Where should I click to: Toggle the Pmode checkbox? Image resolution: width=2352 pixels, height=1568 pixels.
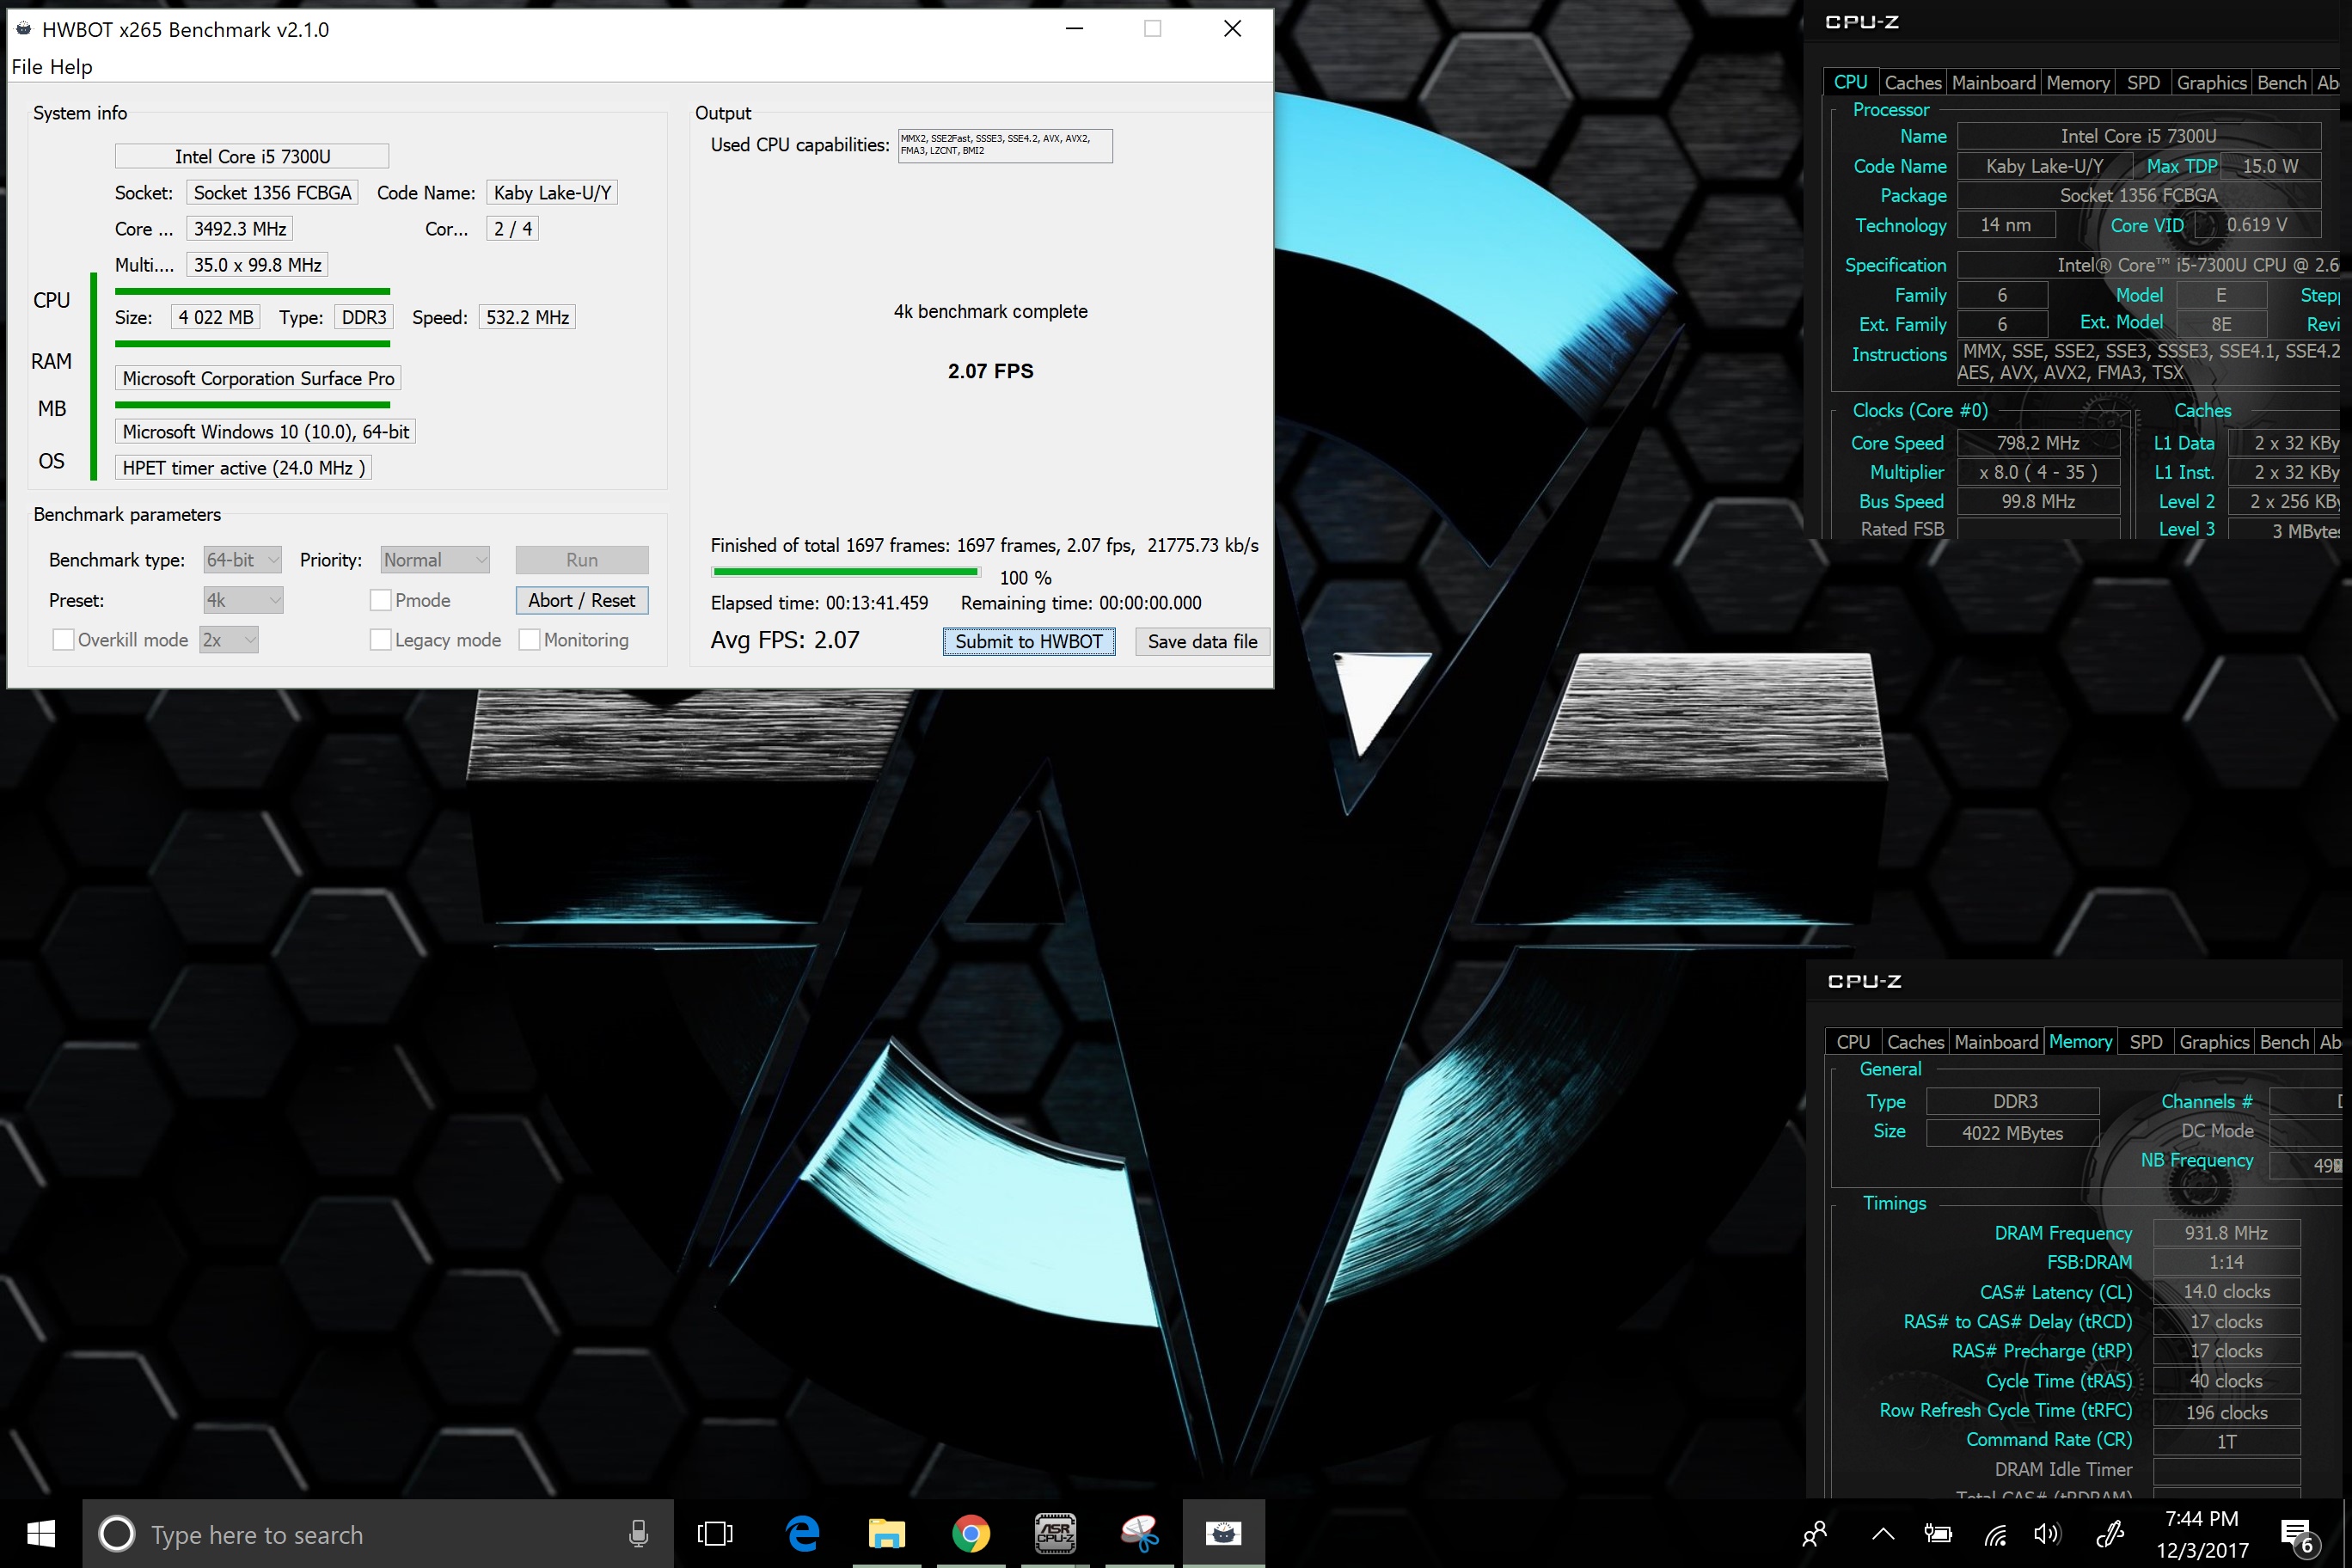coord(380,600)
